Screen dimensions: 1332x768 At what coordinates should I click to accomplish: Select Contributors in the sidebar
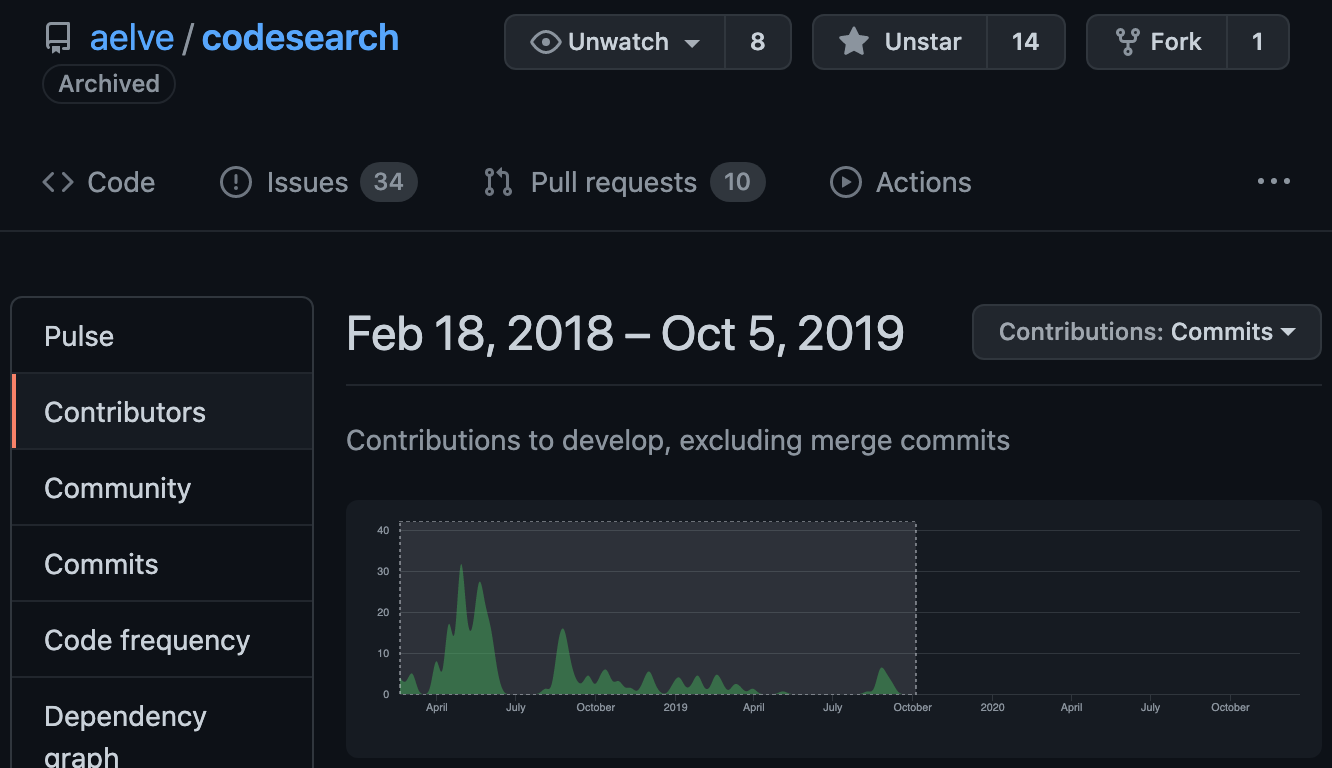(162, 412)
